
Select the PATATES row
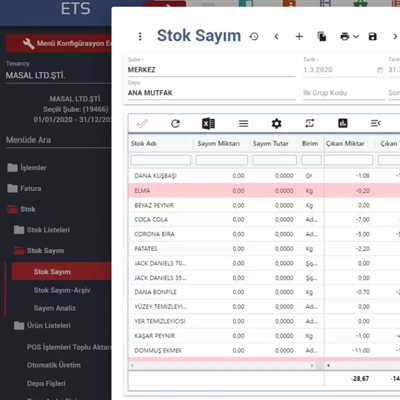tap(264, 249)
